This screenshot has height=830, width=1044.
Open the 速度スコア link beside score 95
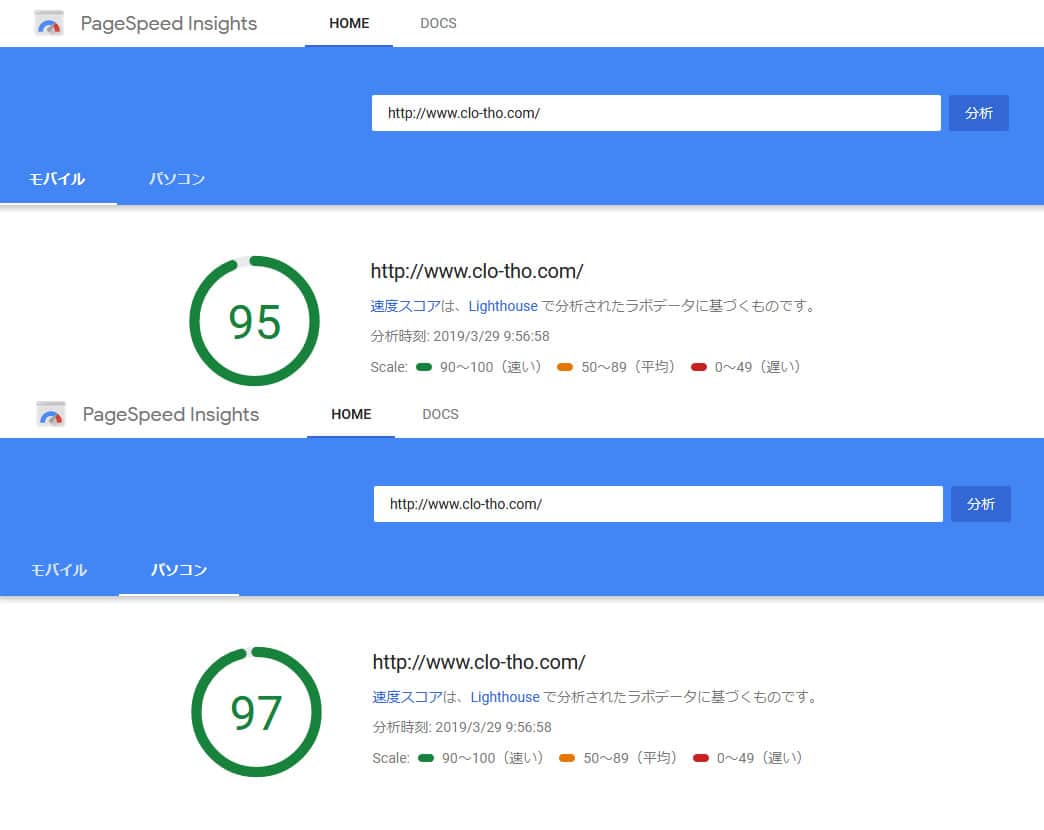405,306
